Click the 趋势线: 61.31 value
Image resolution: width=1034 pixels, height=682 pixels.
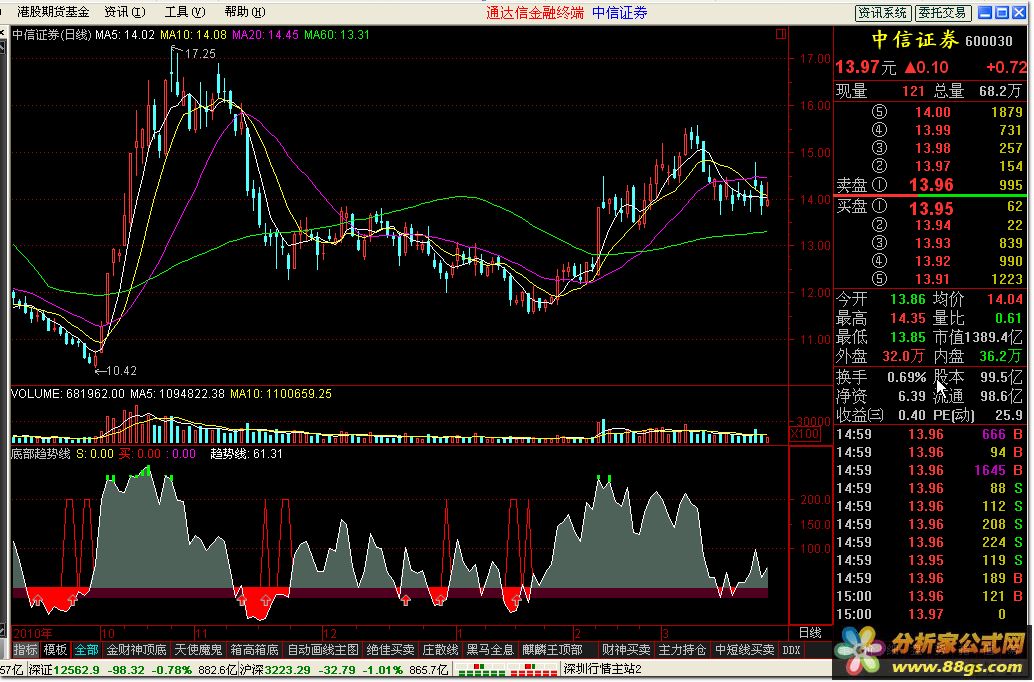(x=247, y=454)
